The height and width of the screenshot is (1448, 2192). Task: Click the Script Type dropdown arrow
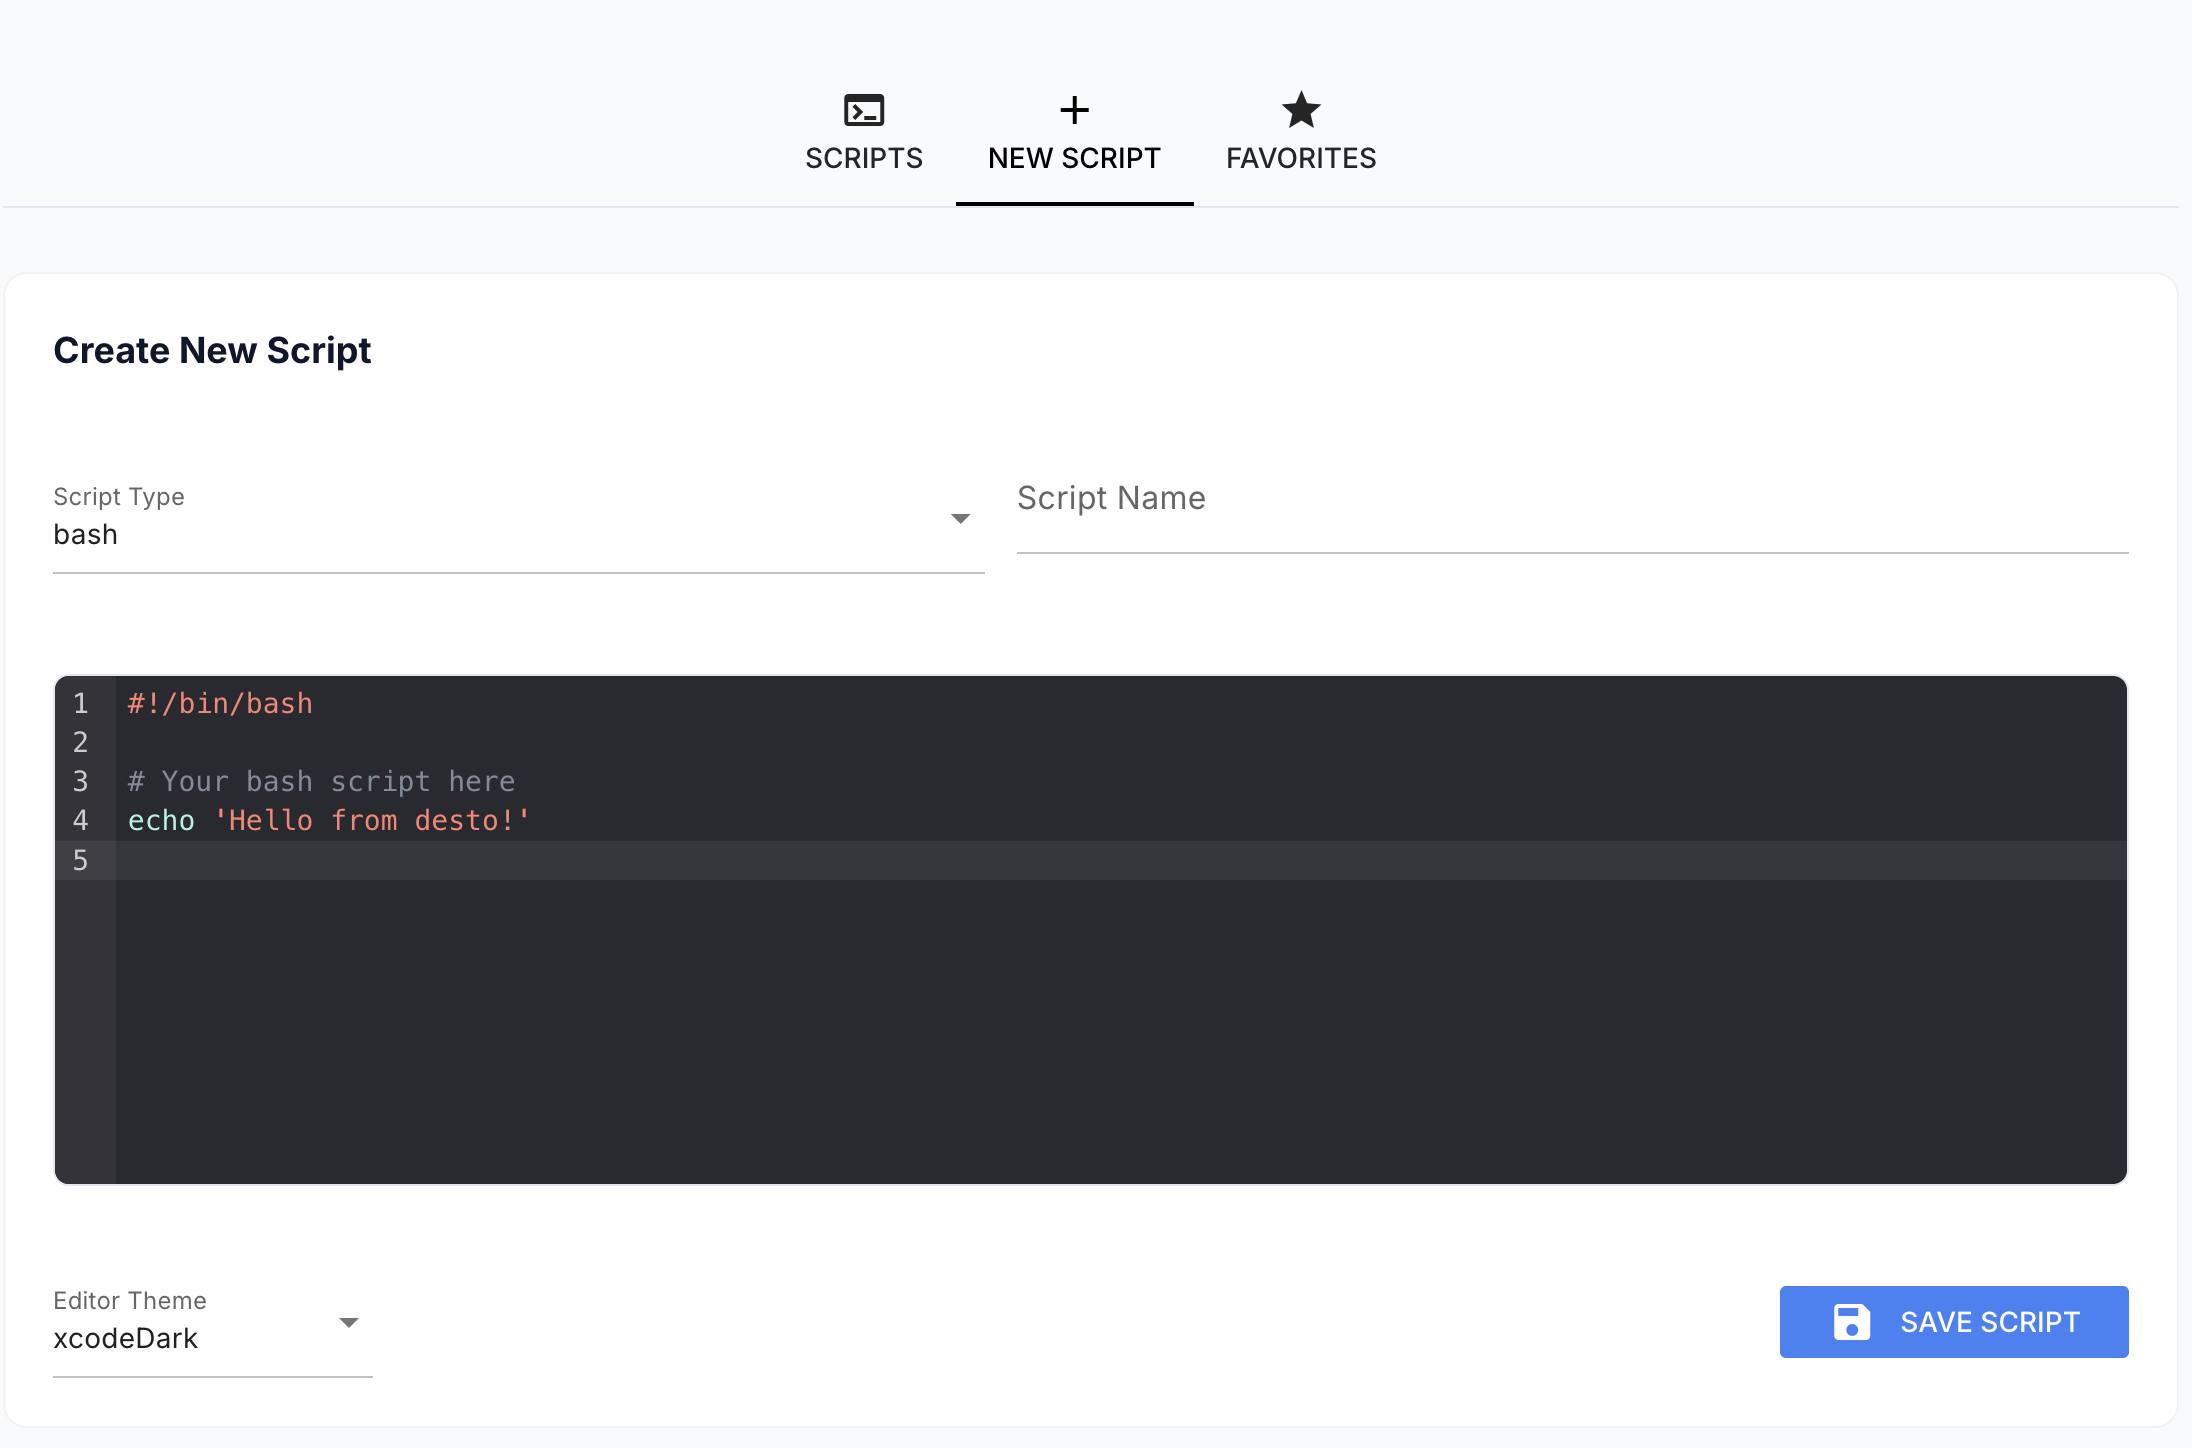point(960,518)
